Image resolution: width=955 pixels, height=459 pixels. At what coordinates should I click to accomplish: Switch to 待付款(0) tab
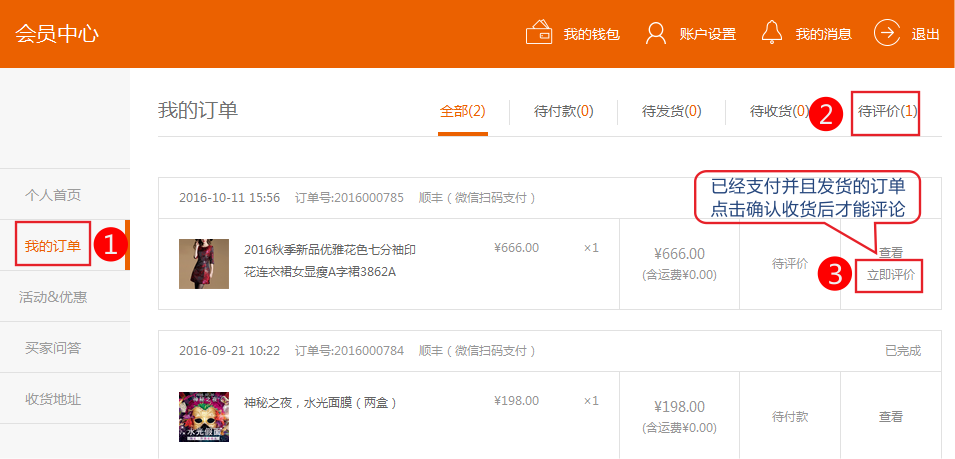click(x=563, y=111)
